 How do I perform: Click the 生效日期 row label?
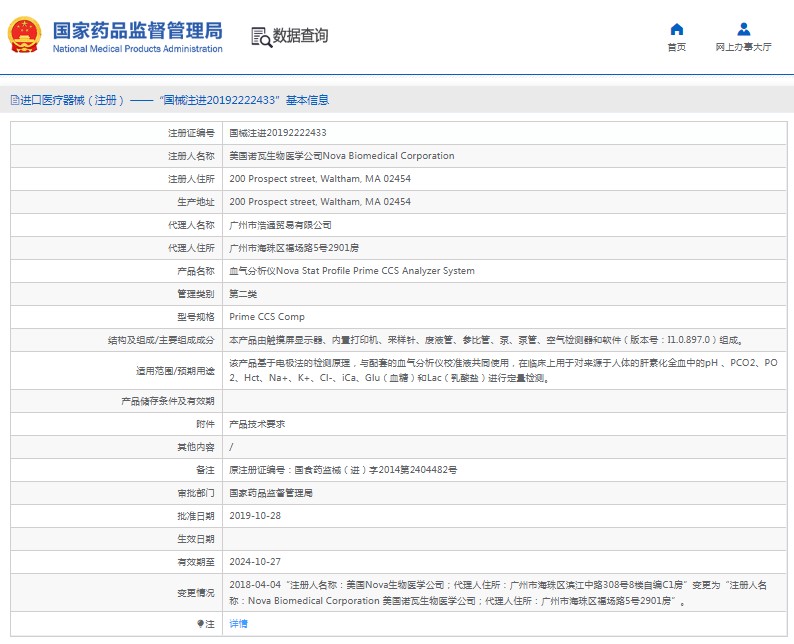click(x=196, y=539)
